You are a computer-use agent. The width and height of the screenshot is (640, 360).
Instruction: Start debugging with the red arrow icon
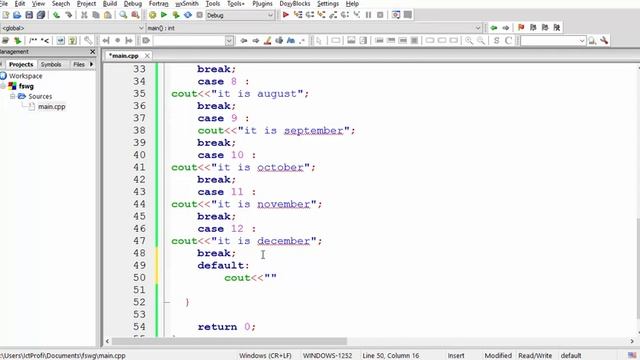point(286,15)
